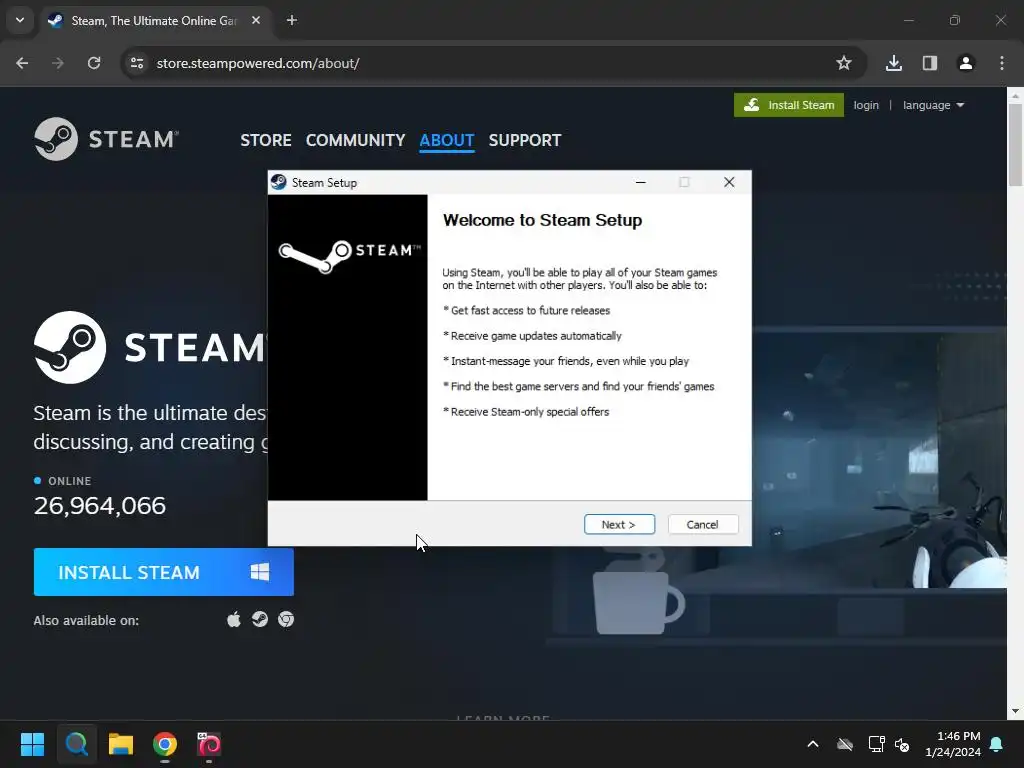Click the Apple platform icon
1024x768 pixels.
pyautogui.click(x=234, y=619)
